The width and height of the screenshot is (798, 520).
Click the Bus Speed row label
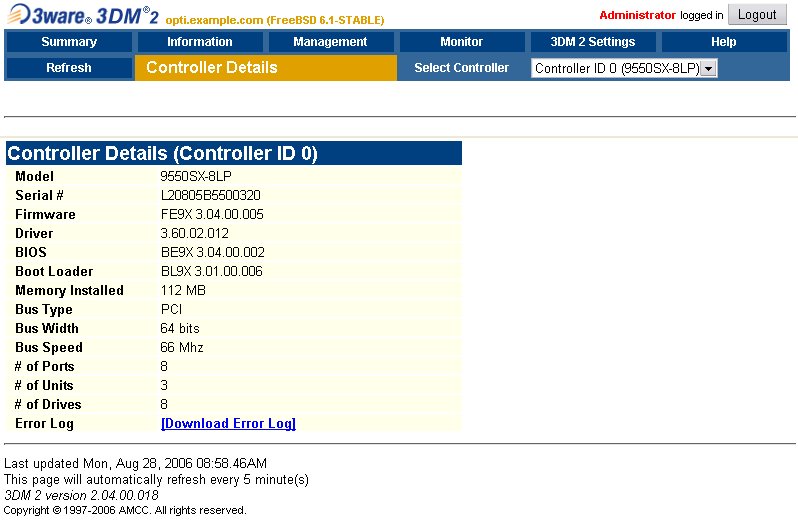pyautogui.click(x=49, y=348)
